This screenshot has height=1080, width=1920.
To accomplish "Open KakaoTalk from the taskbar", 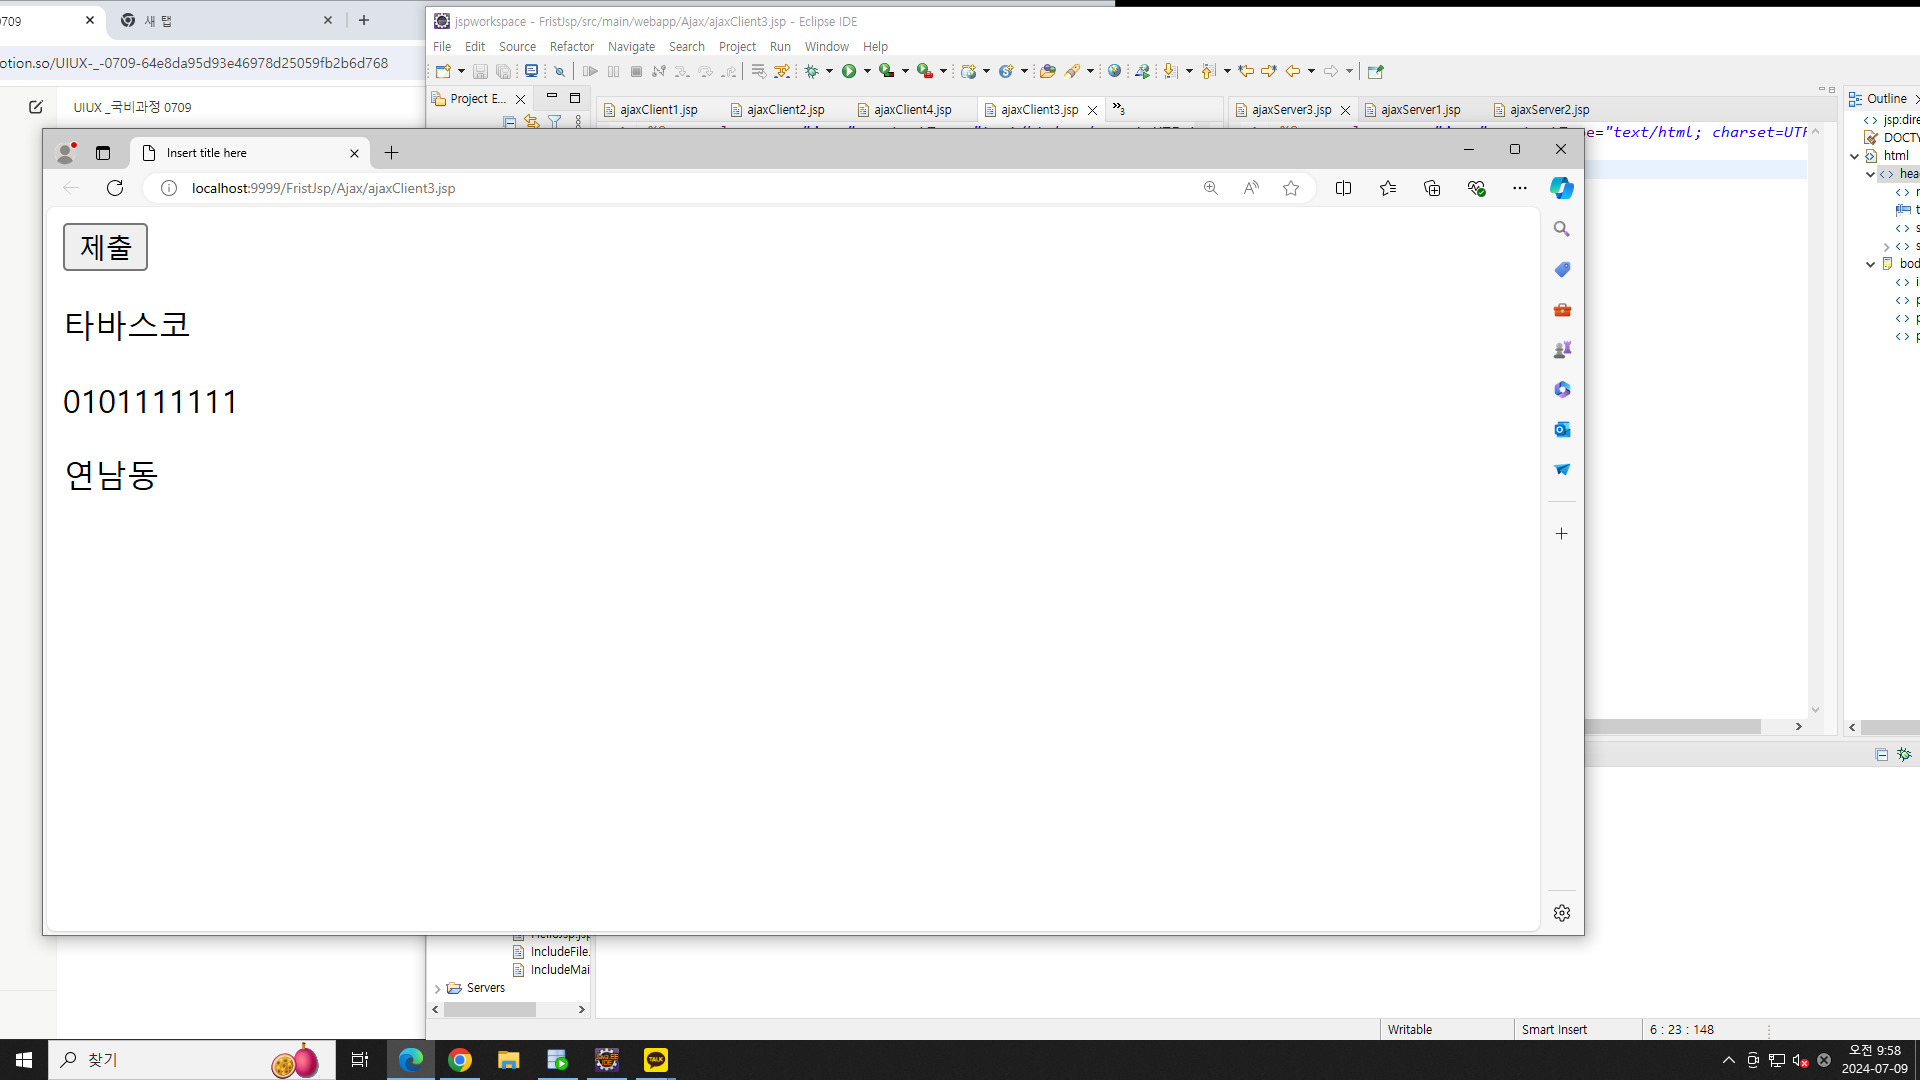I will click(x=656, y=1060).
